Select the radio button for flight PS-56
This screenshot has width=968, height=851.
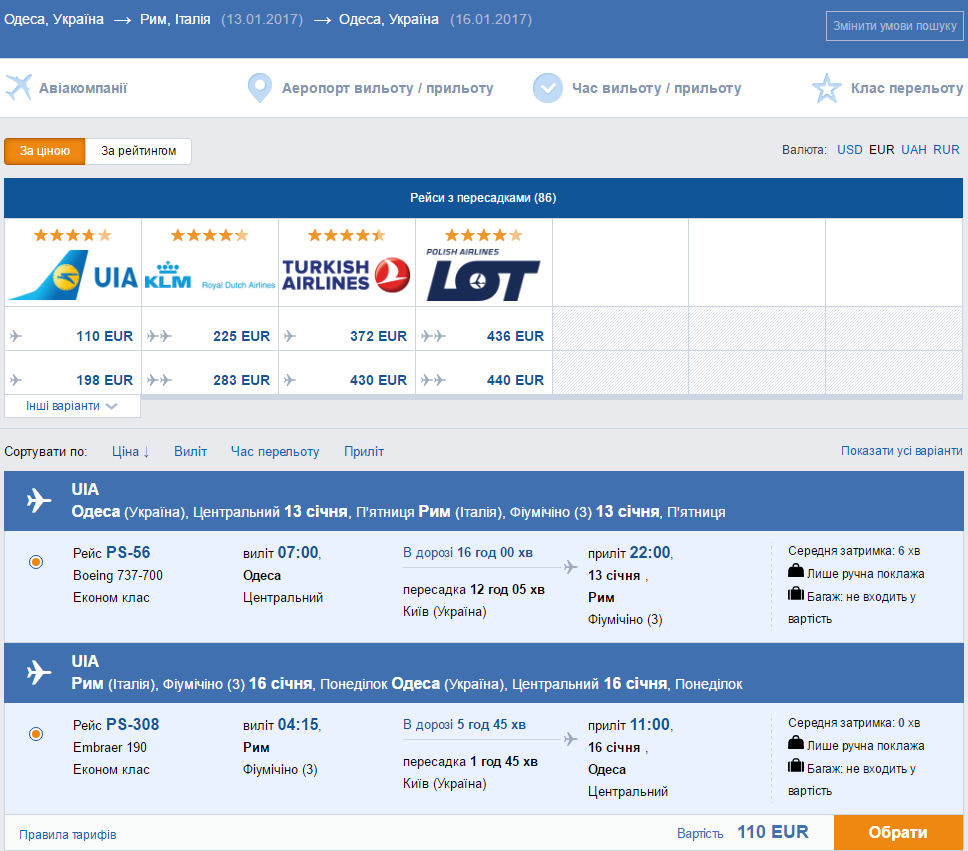pos(36,562)
